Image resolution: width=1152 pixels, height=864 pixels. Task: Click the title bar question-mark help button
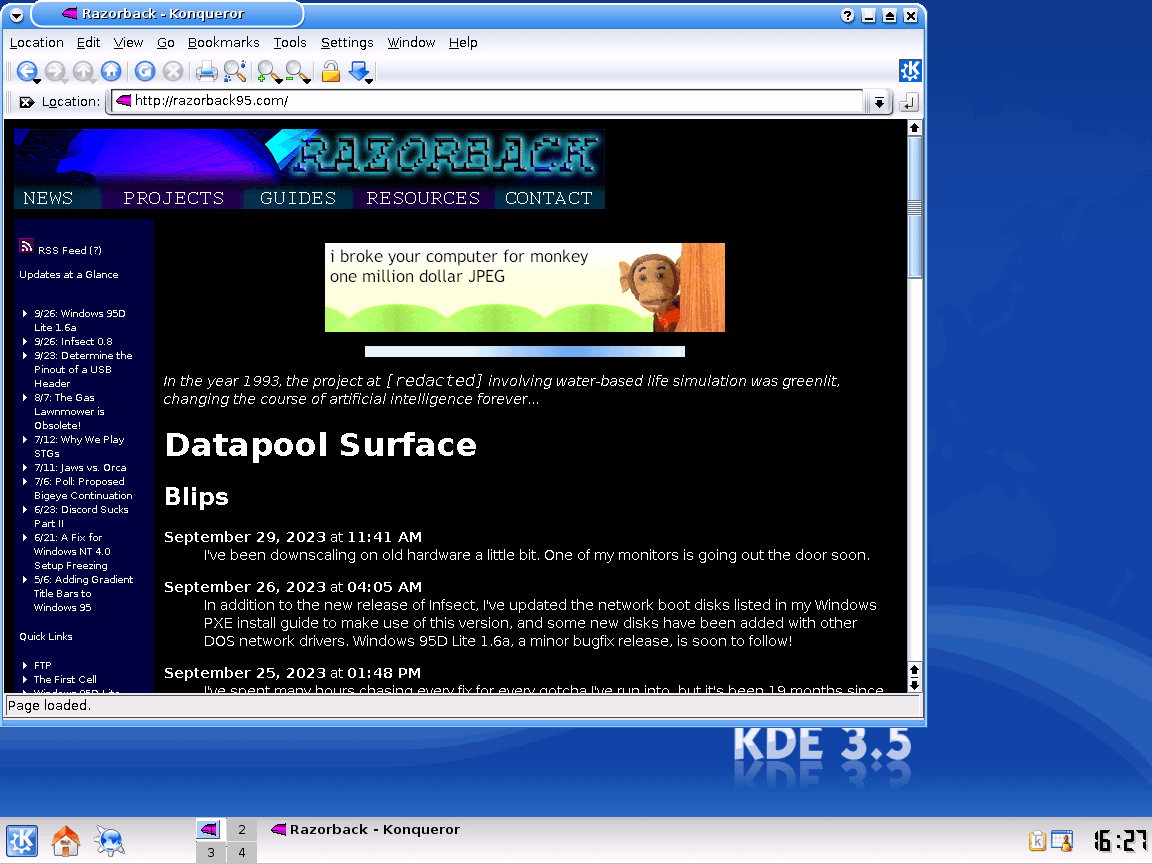pyautogui.click(x=847, y=15)
